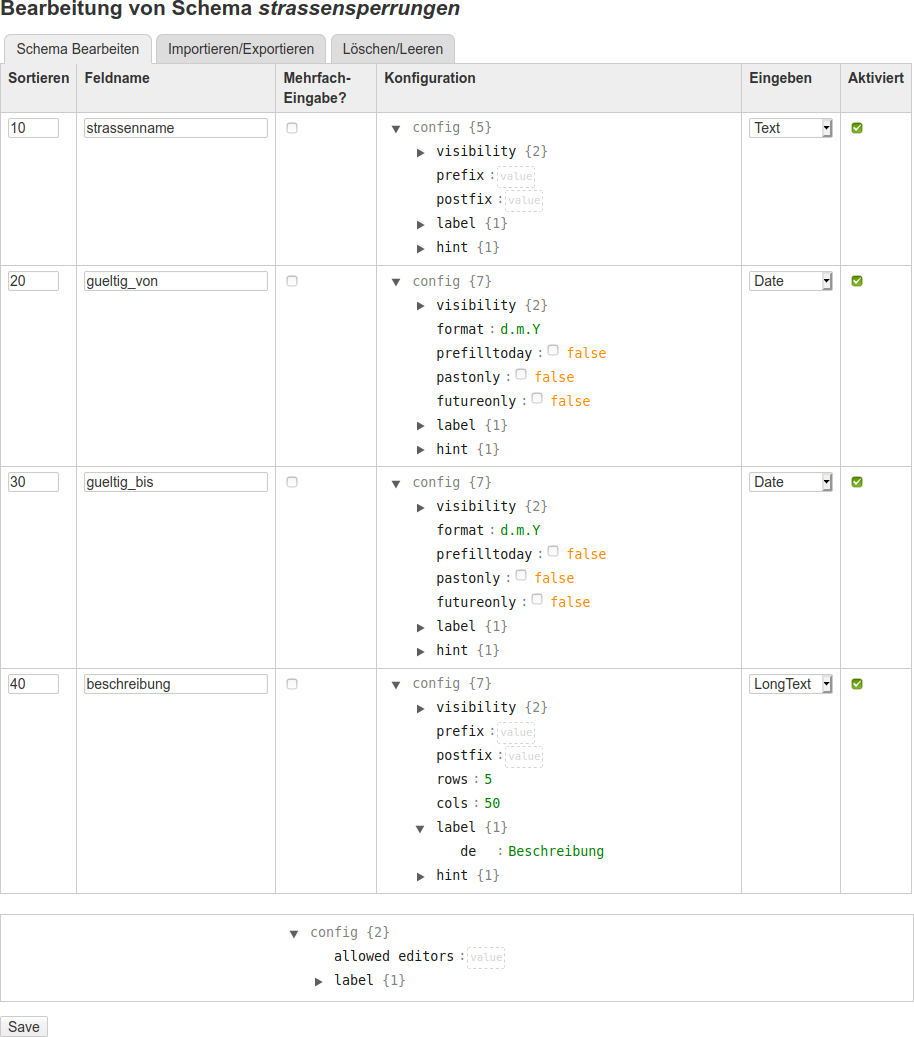
Task: Toggle the Mehrfach-Eingabe checkbox for strassenname
Action: (292, 128)
